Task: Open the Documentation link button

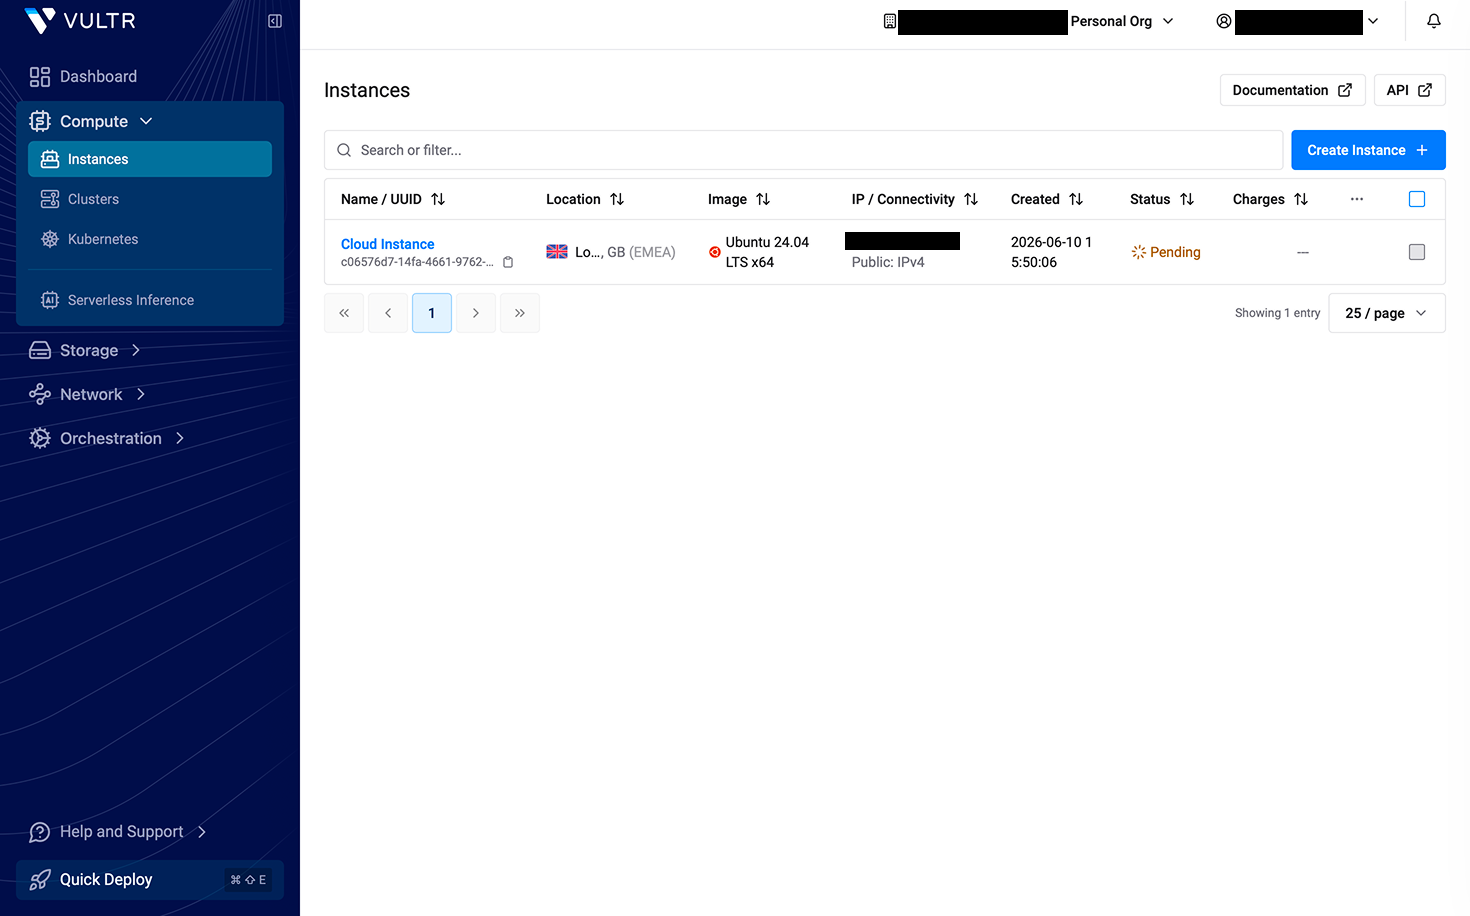Action: (1292, 90)
